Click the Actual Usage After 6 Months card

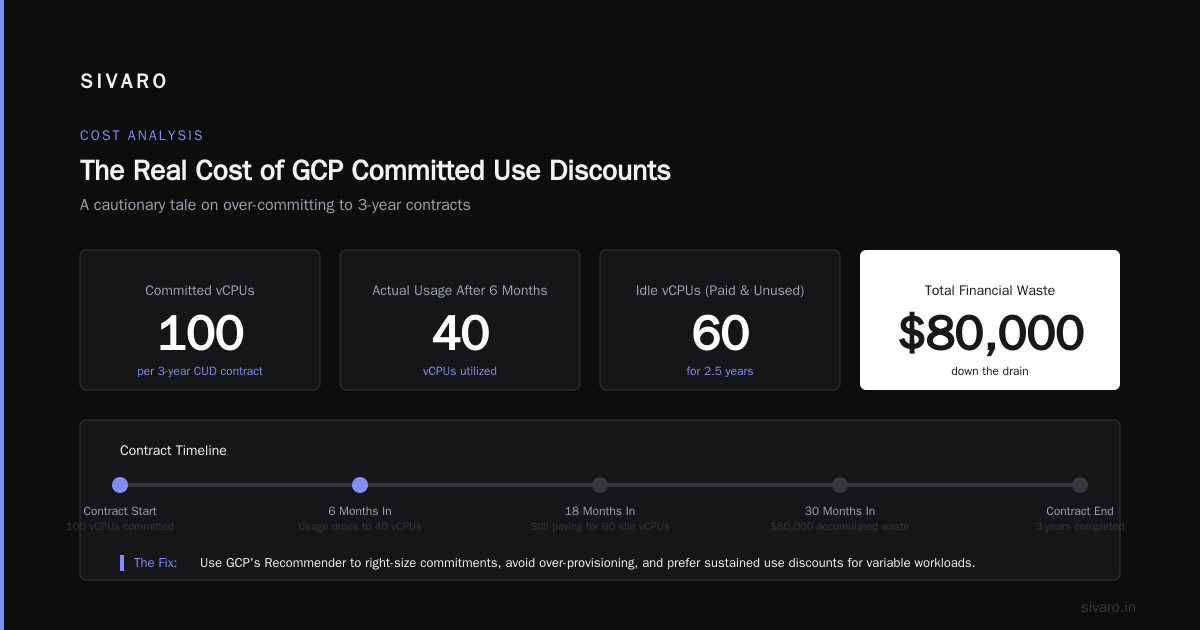[x=460, y=320]
